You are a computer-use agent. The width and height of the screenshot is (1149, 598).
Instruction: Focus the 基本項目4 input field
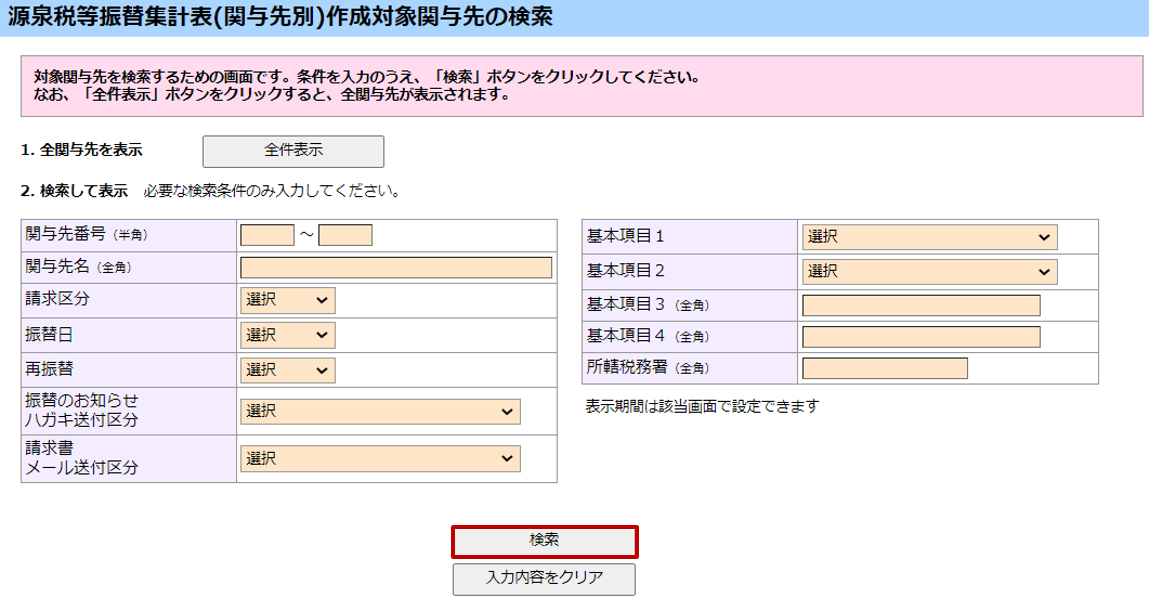tap(921, 337)
